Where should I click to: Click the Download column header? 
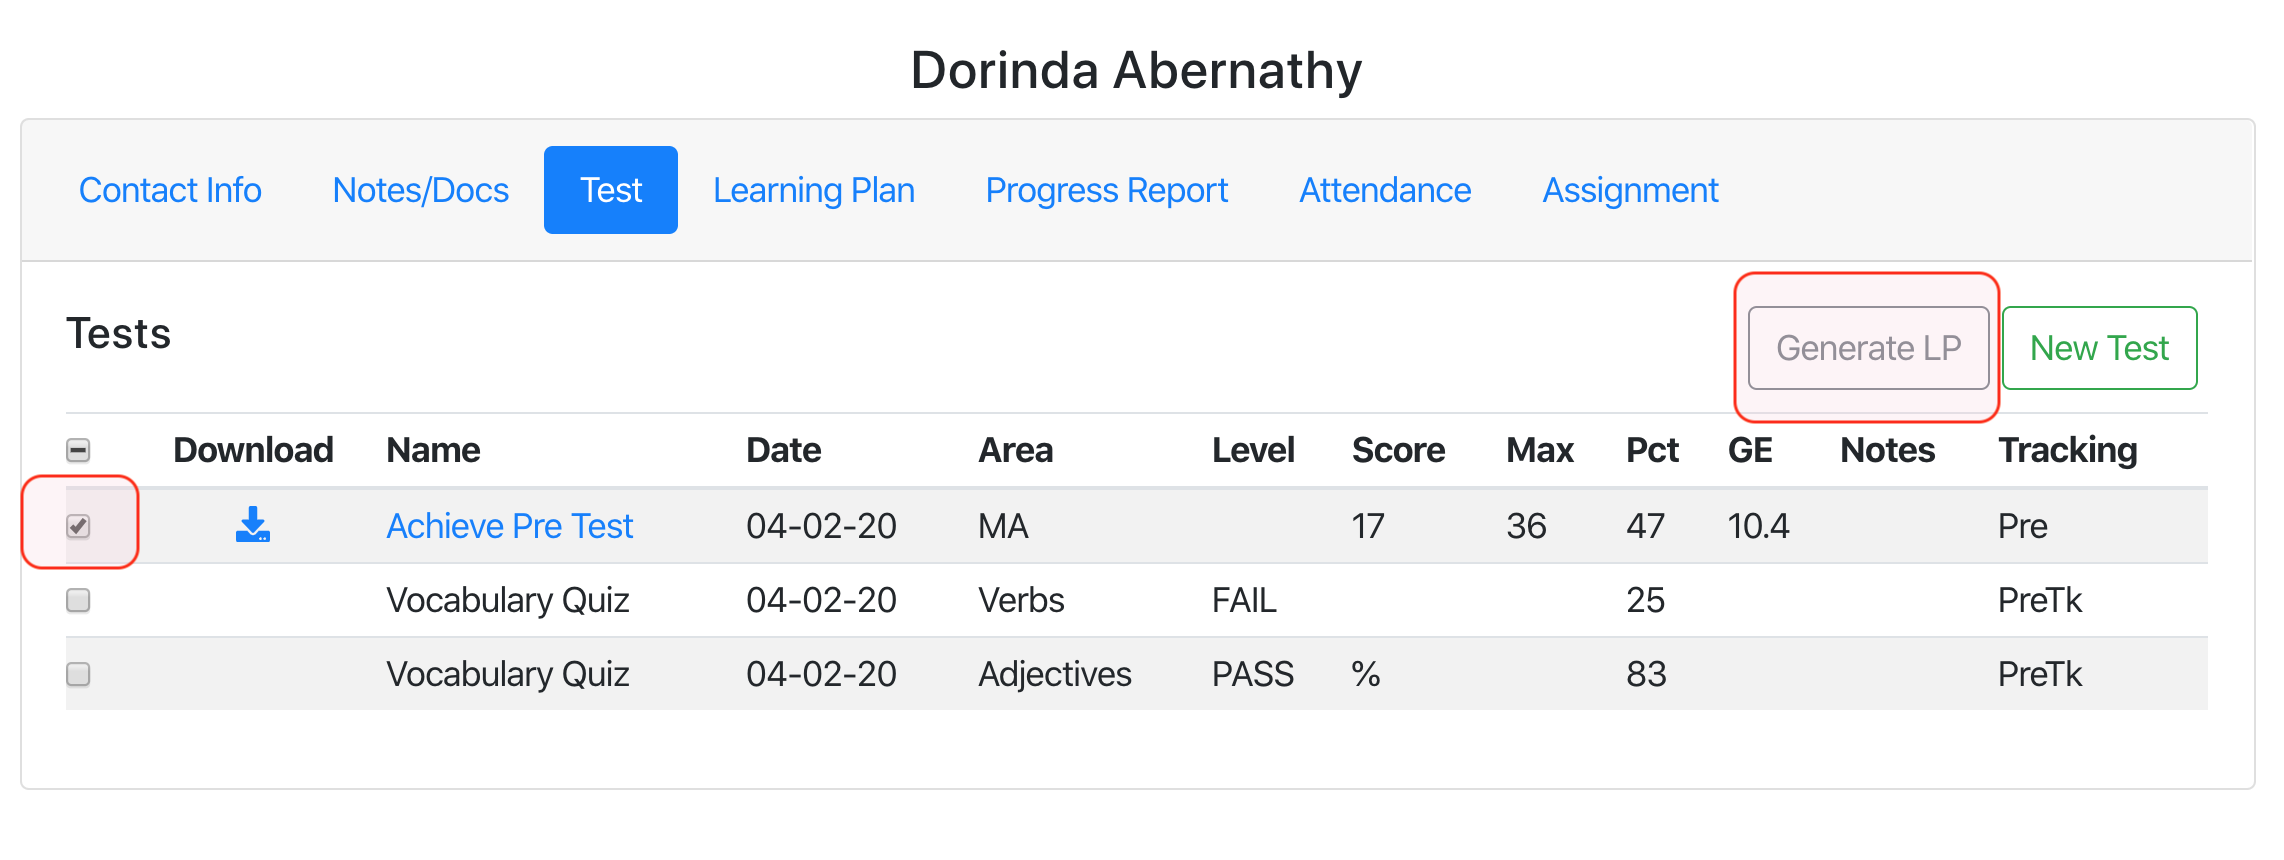click(253, 450)
